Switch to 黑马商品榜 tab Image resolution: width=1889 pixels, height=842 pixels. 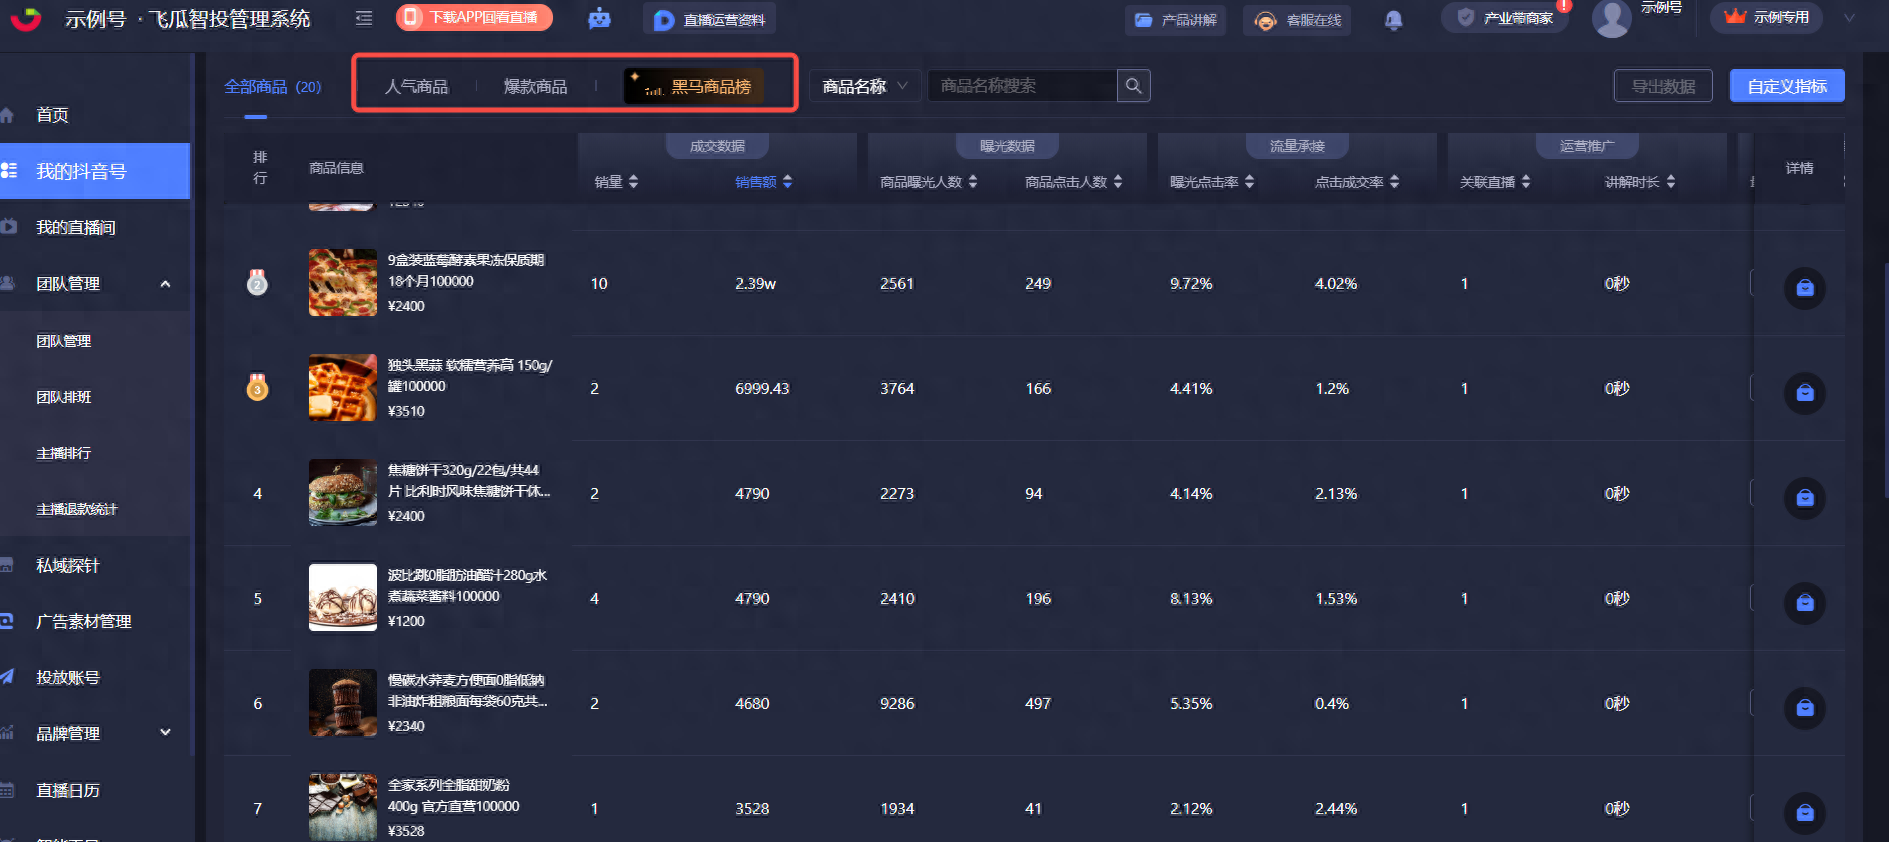[694, 86]
